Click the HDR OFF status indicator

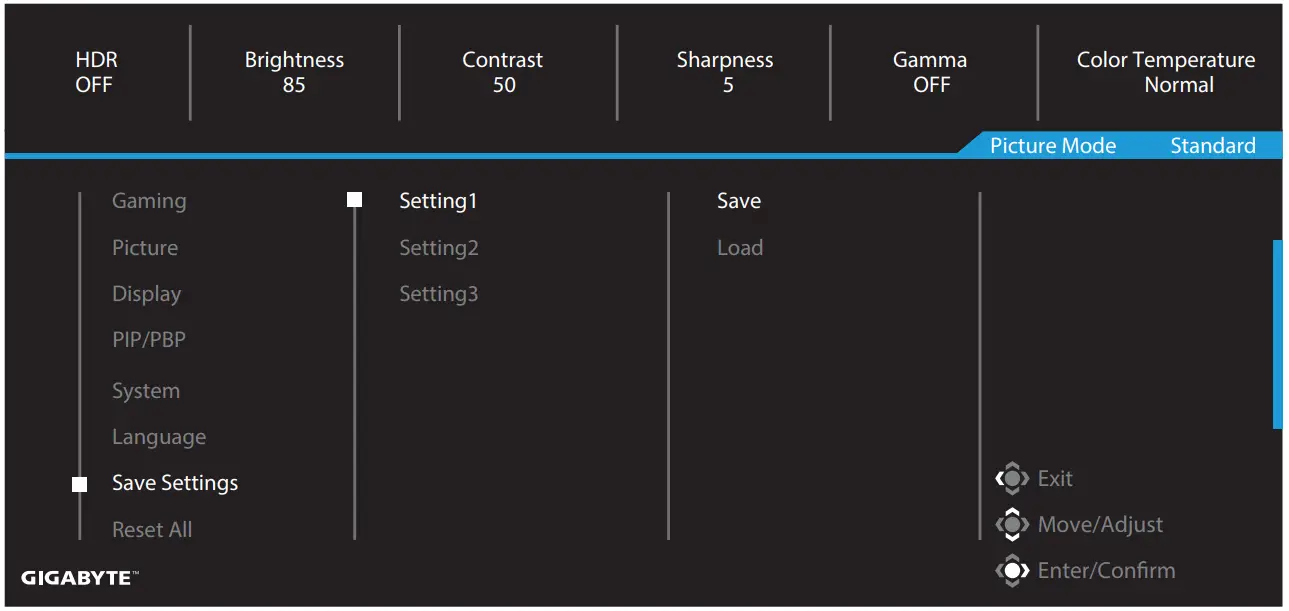93,72
